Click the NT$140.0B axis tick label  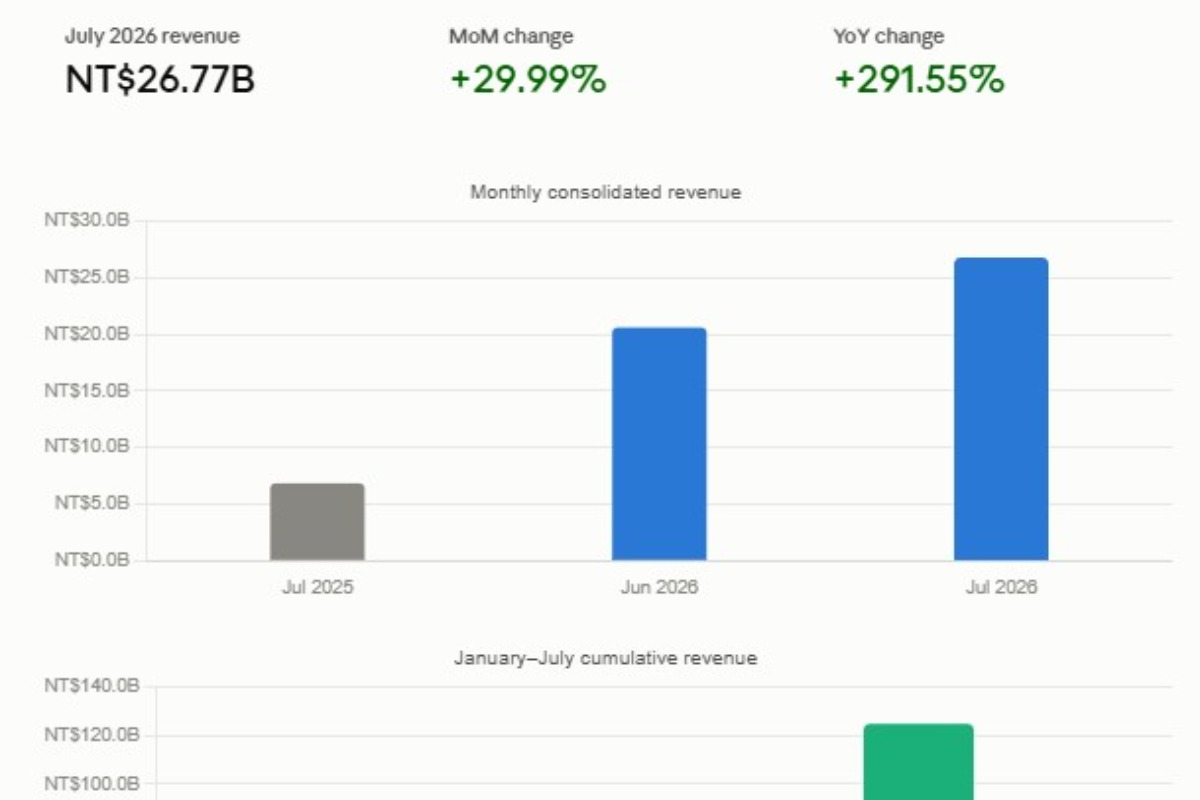click(x=91, y=687)
